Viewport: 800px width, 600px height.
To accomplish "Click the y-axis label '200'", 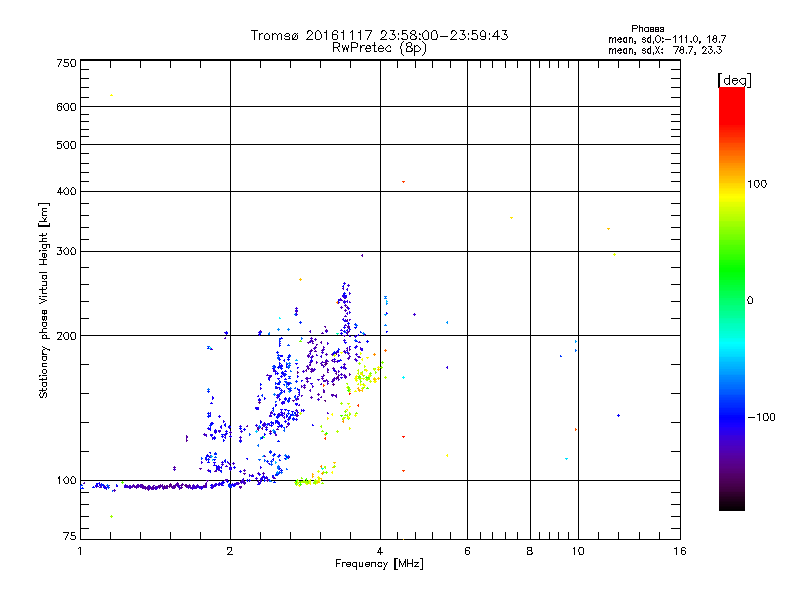I will [66, 336].
